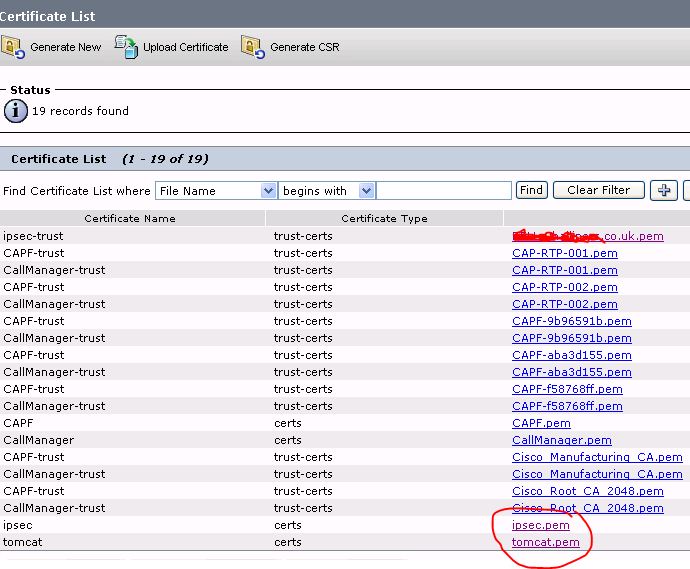Click the Generate New certificate icon

click(13, 47)
